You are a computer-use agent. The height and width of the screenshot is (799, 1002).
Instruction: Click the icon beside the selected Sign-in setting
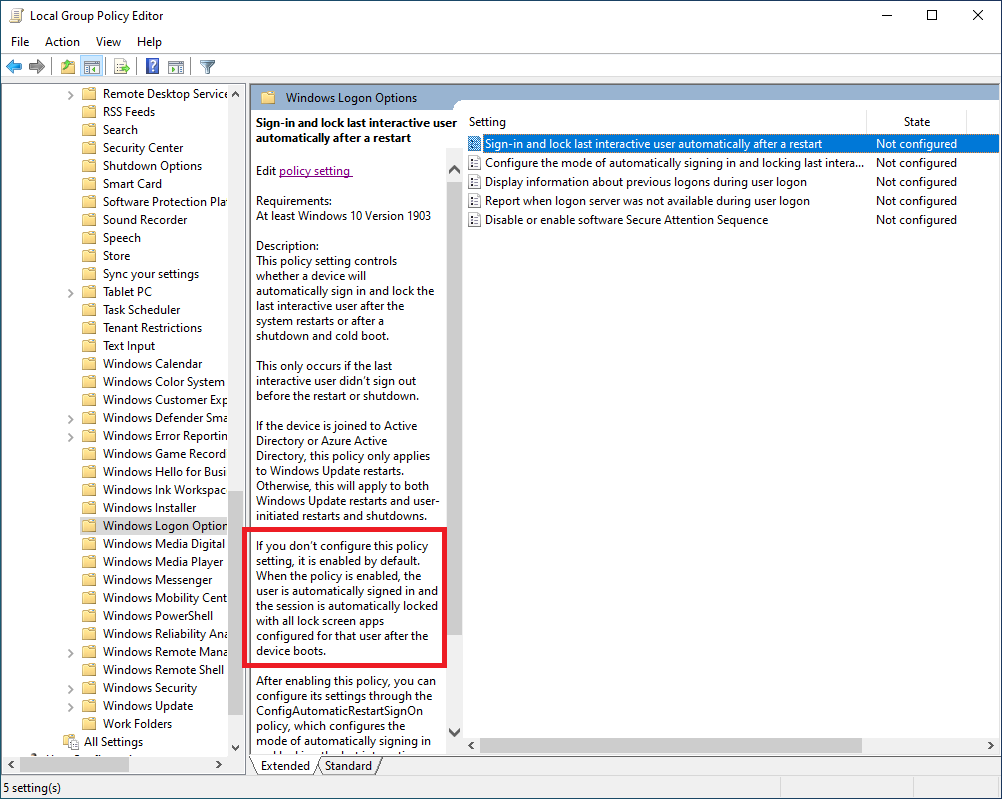pos(473,143)
